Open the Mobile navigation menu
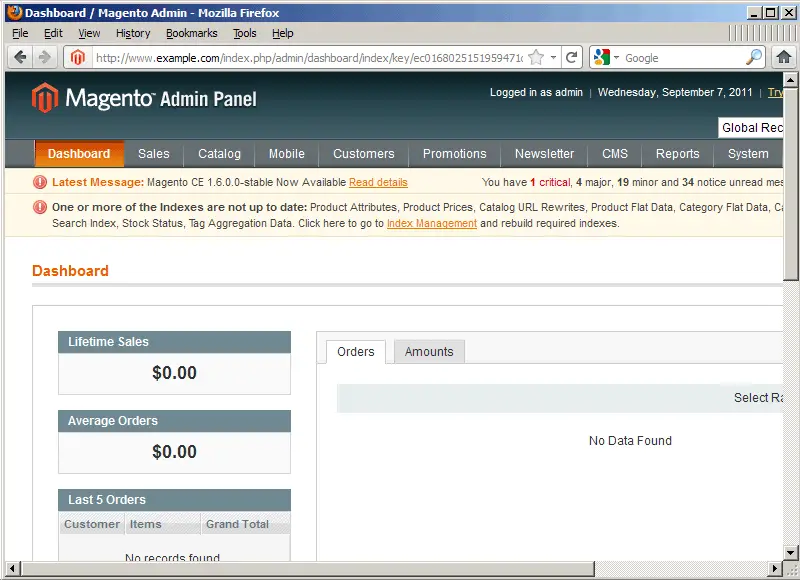This screenshot has width=800, height=580. click(287, 154)
